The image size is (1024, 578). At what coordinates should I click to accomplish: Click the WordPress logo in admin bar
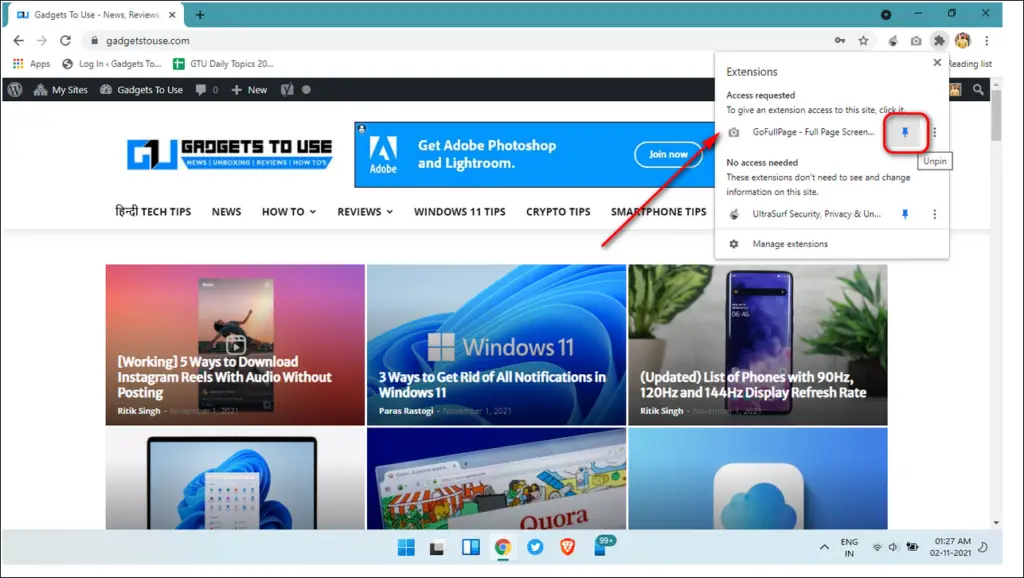[x=15, y=89]
